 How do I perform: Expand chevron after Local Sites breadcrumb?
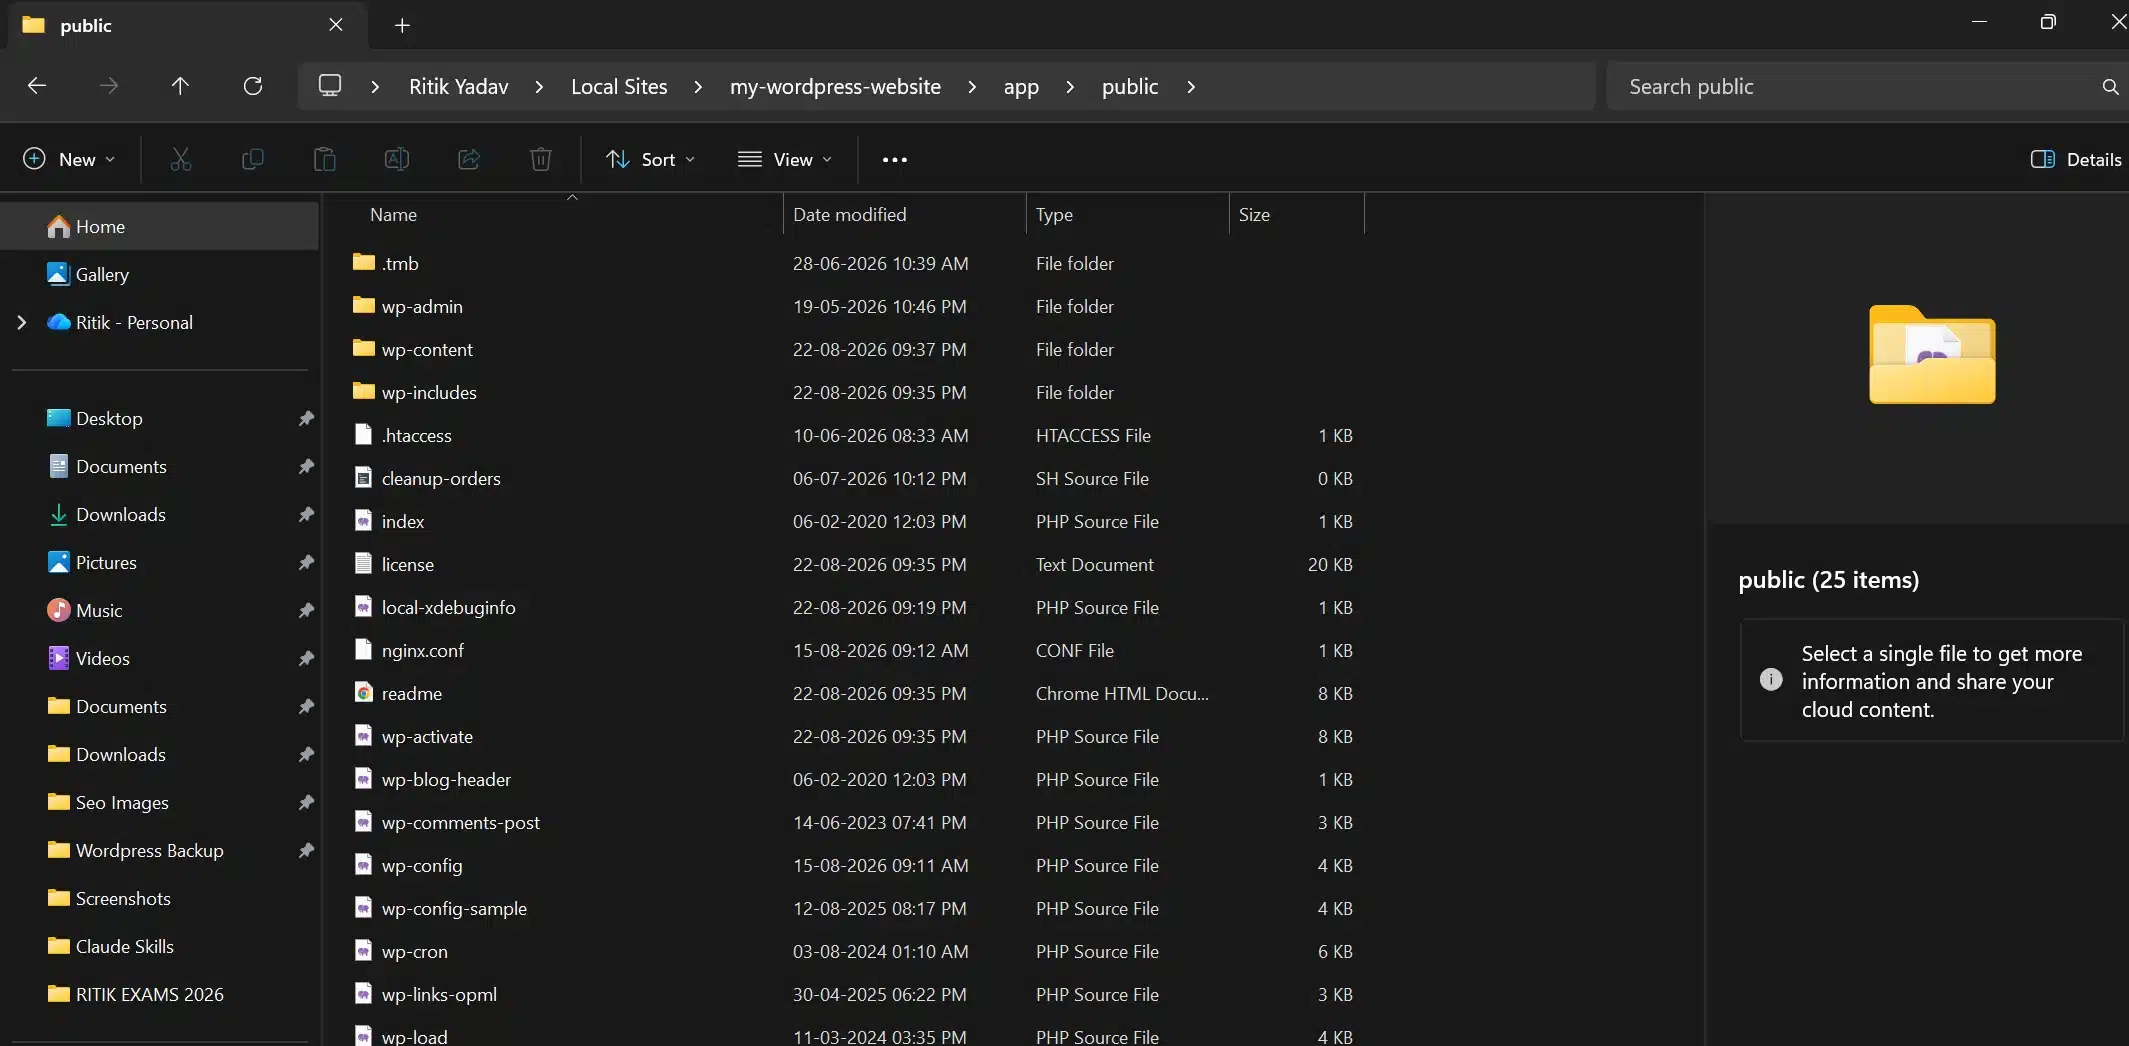coord(698,87)
